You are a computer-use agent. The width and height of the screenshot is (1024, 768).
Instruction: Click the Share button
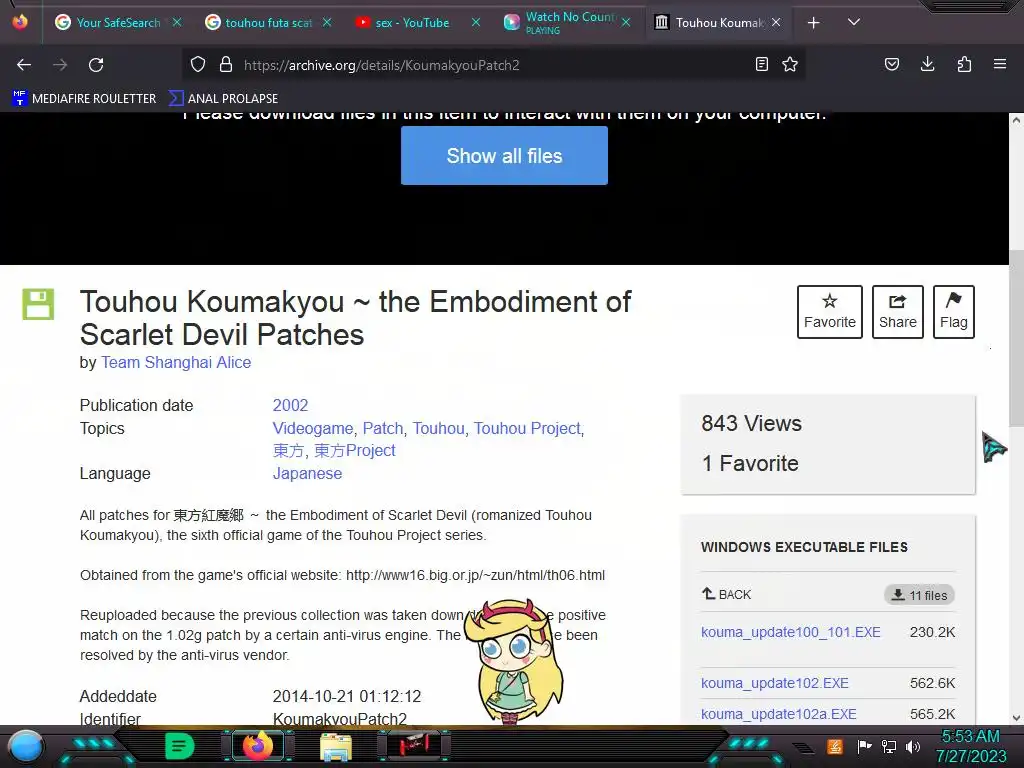pyautogui.click(x=897, y=312)
